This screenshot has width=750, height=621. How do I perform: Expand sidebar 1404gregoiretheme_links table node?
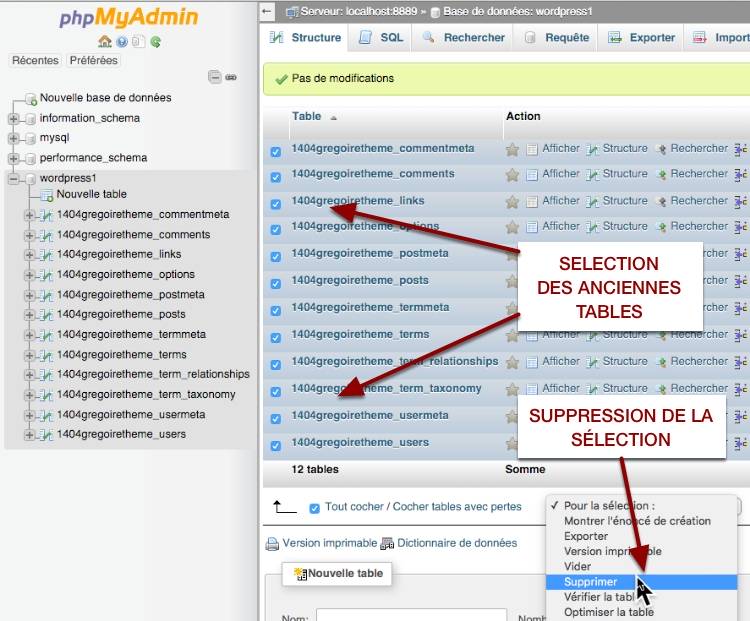[29, 255]
